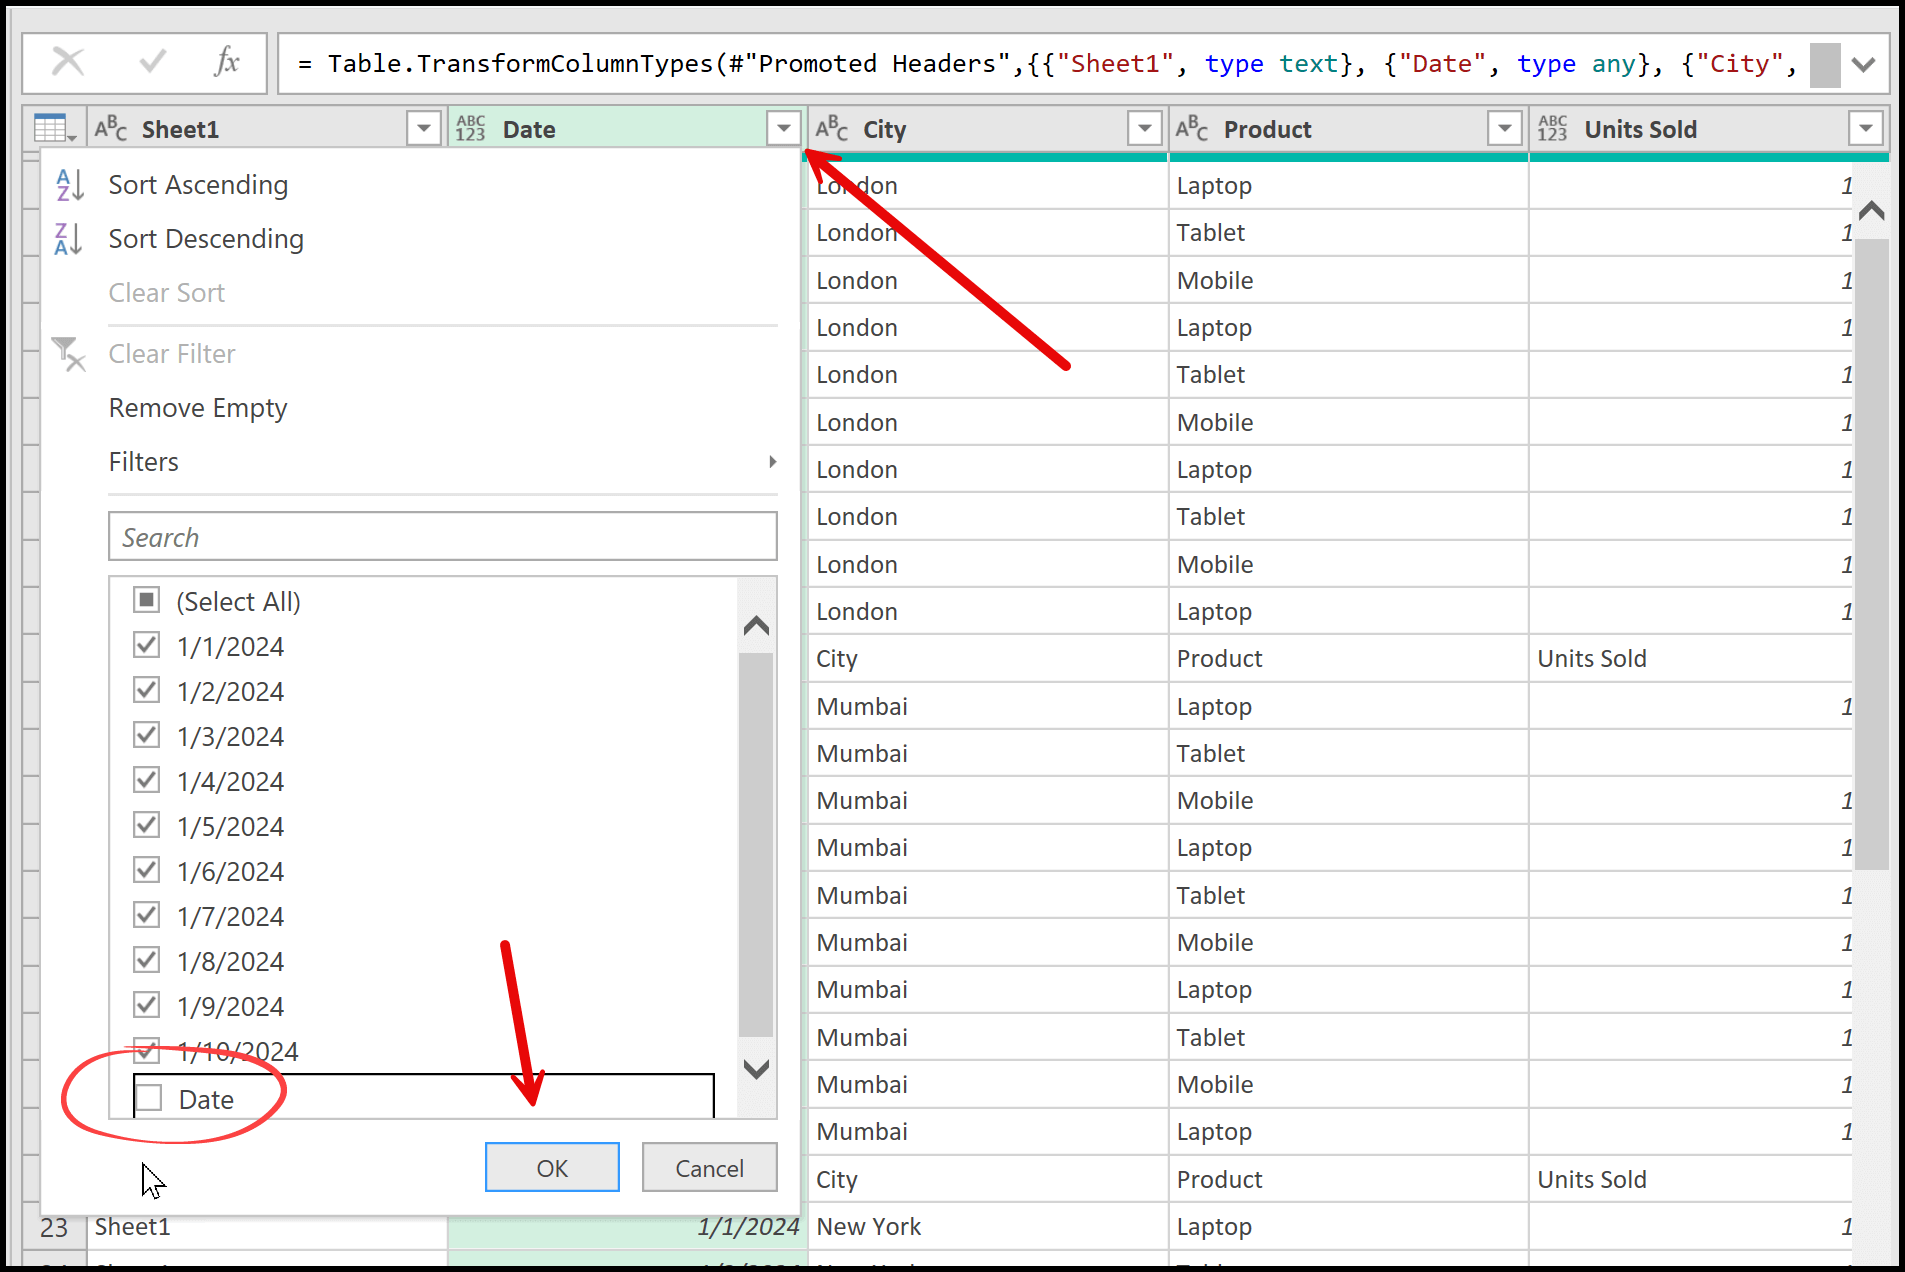Click the filter Search input field

click(x=442, y=537)
